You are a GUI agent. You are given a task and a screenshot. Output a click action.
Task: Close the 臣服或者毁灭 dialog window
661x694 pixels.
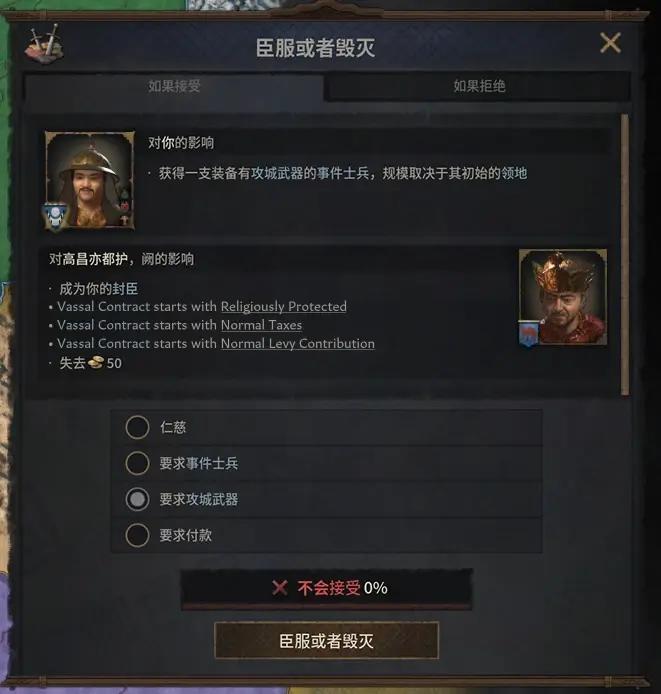610,43
